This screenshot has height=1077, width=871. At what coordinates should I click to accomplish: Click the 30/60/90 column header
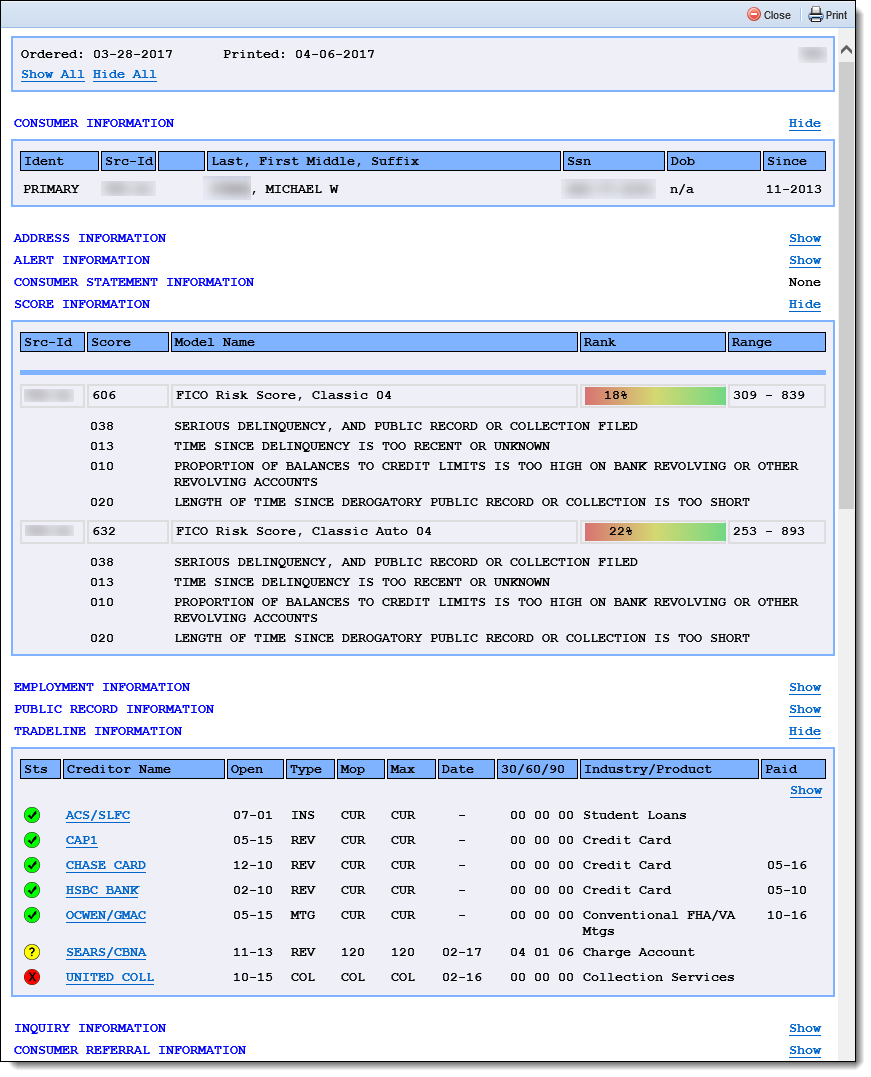point(537,769)
